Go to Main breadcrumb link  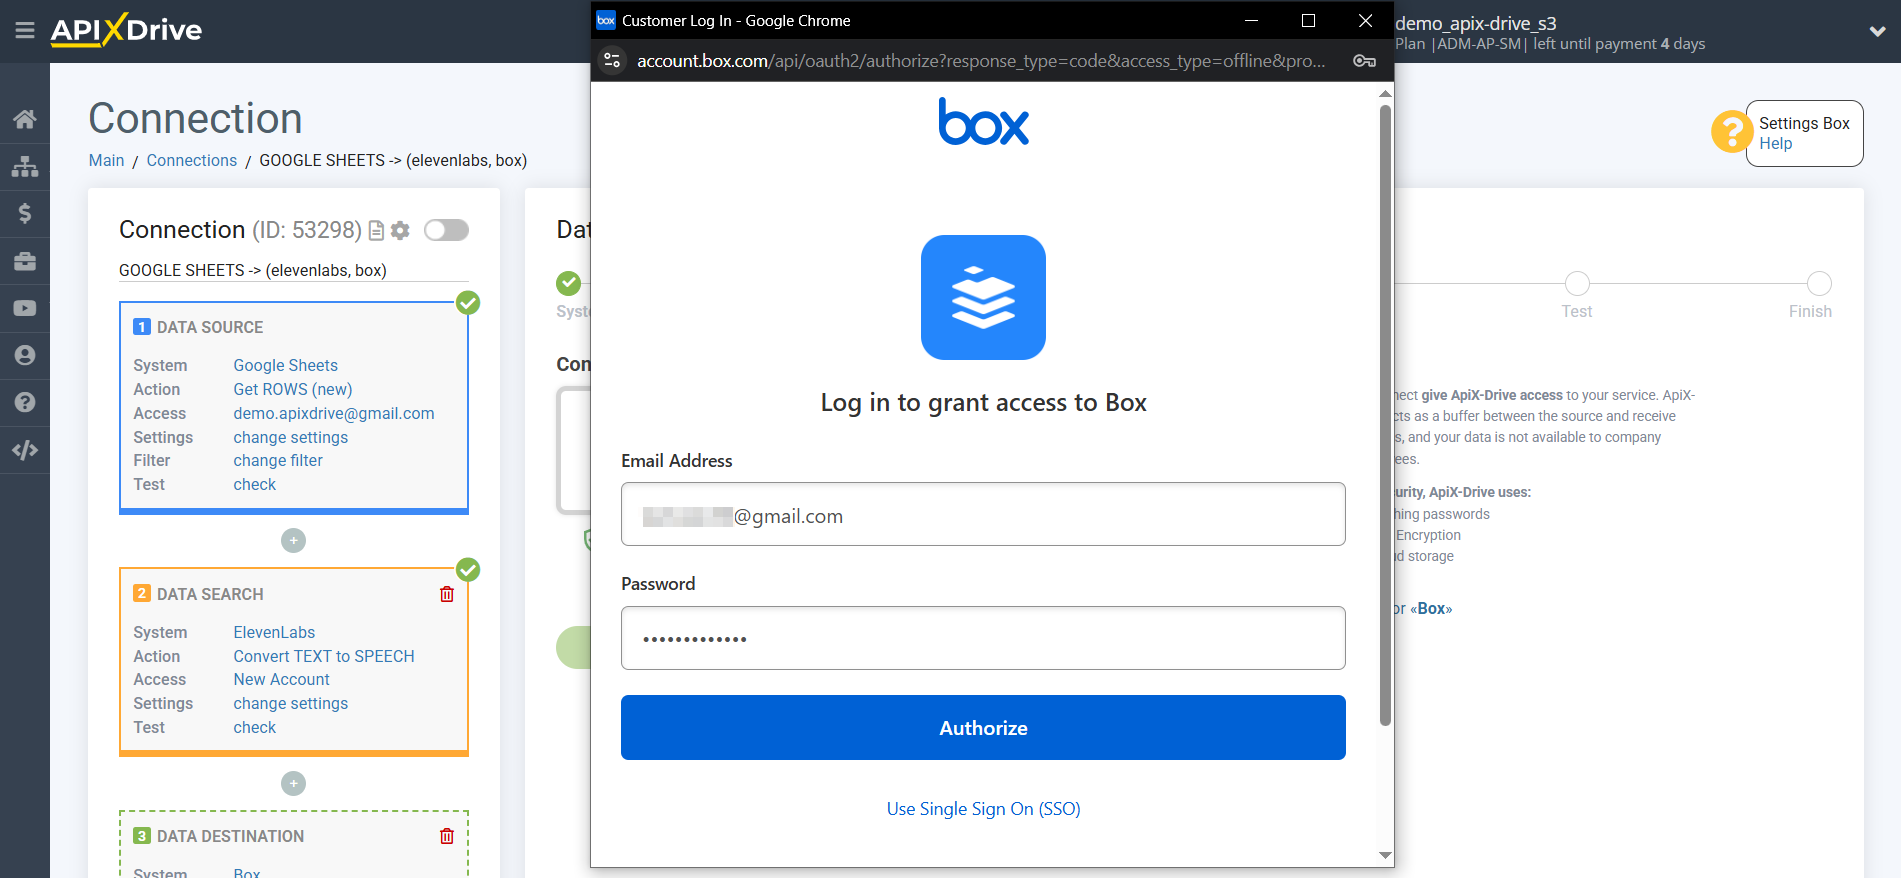click(106, 160)
